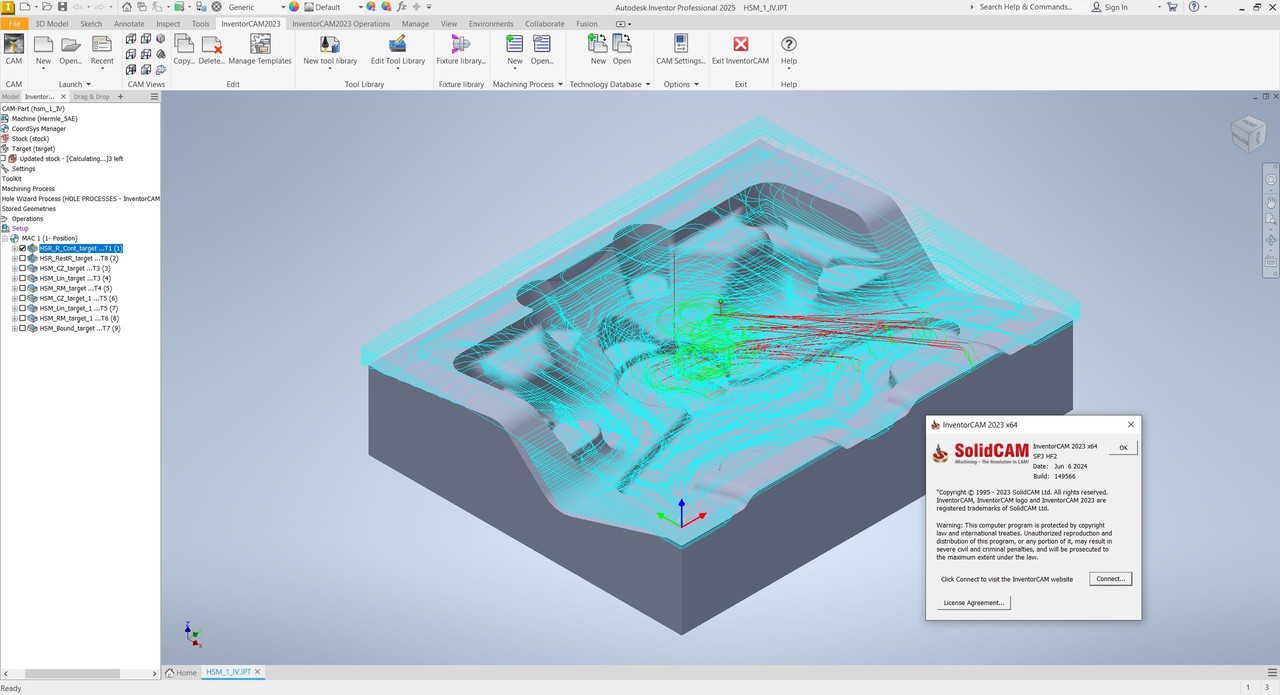This screenshot has height=695, width=1280.
Task: Click the Save icon in quick access toolbar
Action: [x=64, y=7]
